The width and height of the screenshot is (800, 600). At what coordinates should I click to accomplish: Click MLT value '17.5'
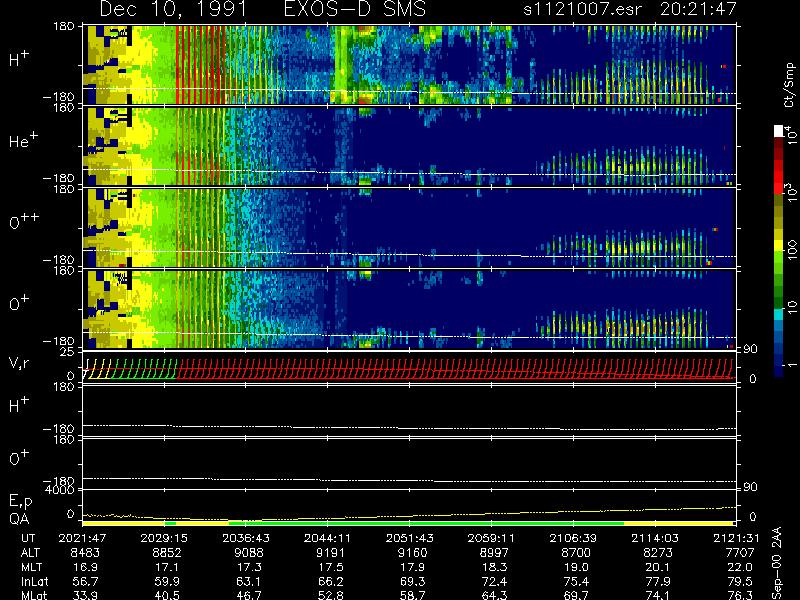(x=330, y=567)
